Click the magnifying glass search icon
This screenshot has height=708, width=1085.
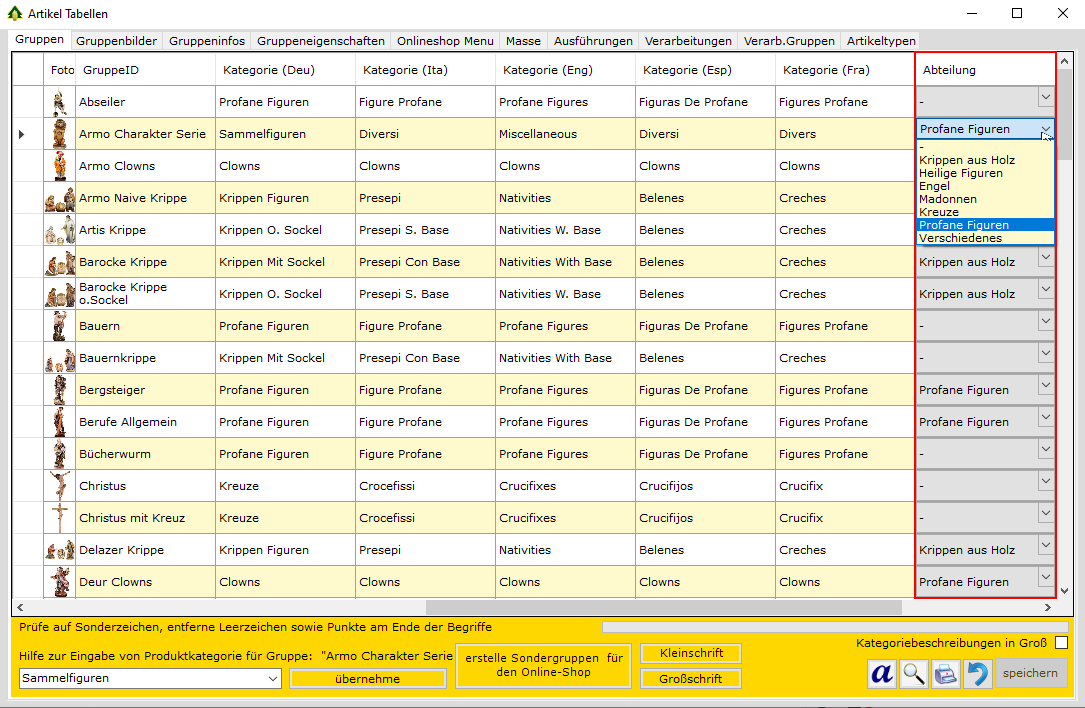pos(913,673)
